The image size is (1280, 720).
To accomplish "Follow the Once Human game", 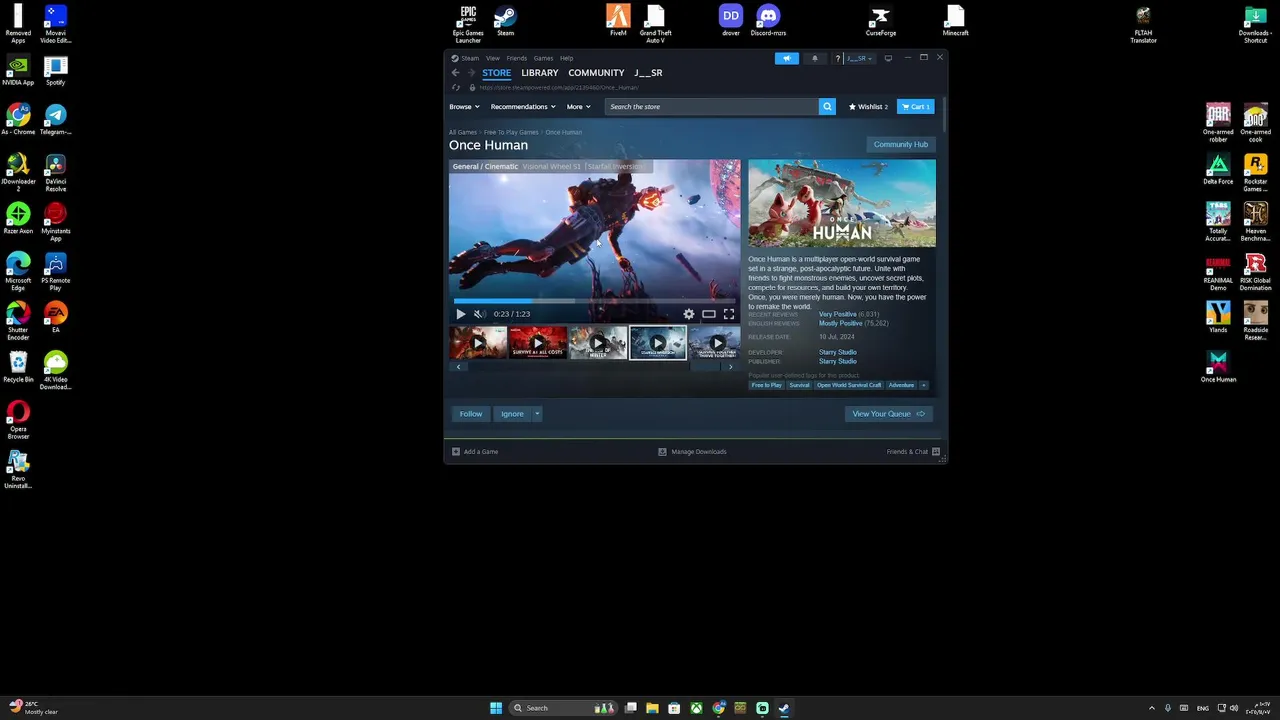I will tap(470, 414).
